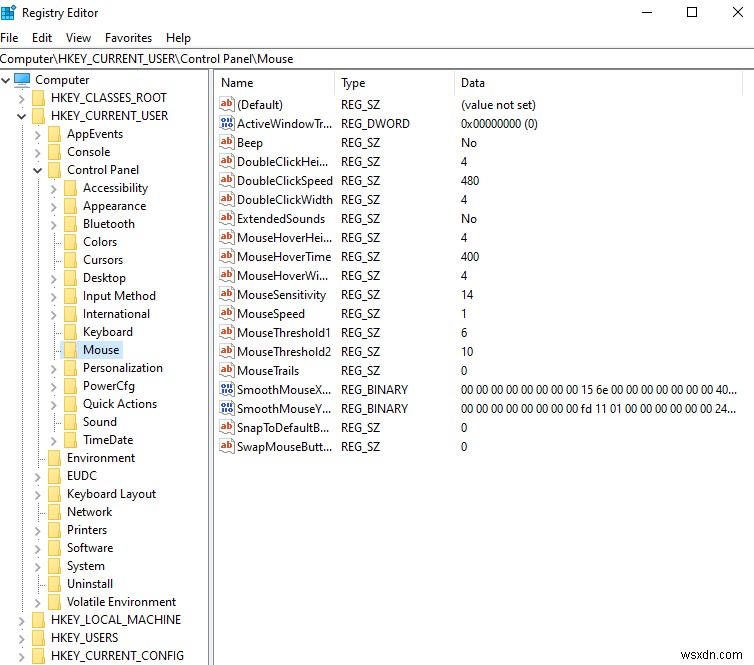Select the Environment key
754x665 pixels.
click(101, 457)
